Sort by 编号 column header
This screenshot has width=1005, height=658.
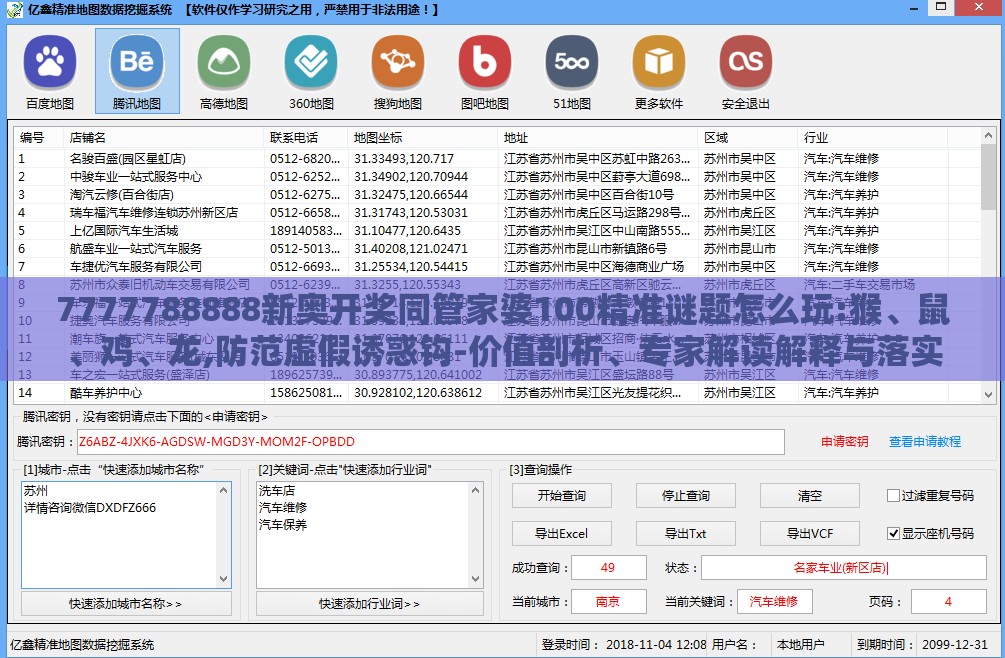38,138
